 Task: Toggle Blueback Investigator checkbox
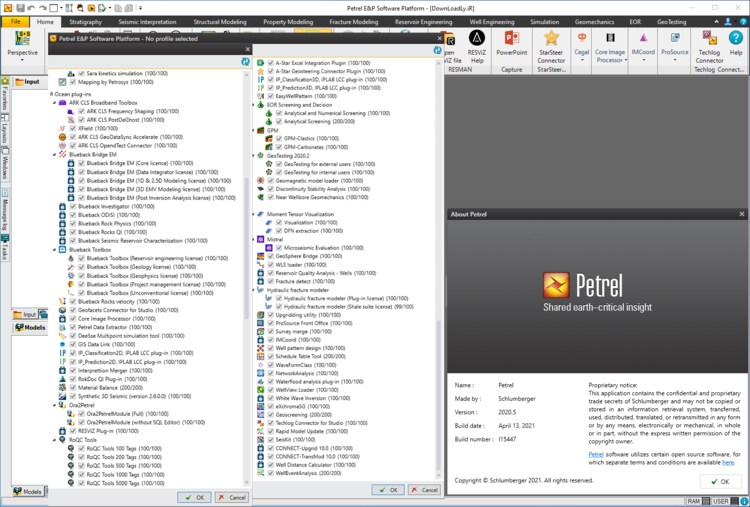point(73,206)
